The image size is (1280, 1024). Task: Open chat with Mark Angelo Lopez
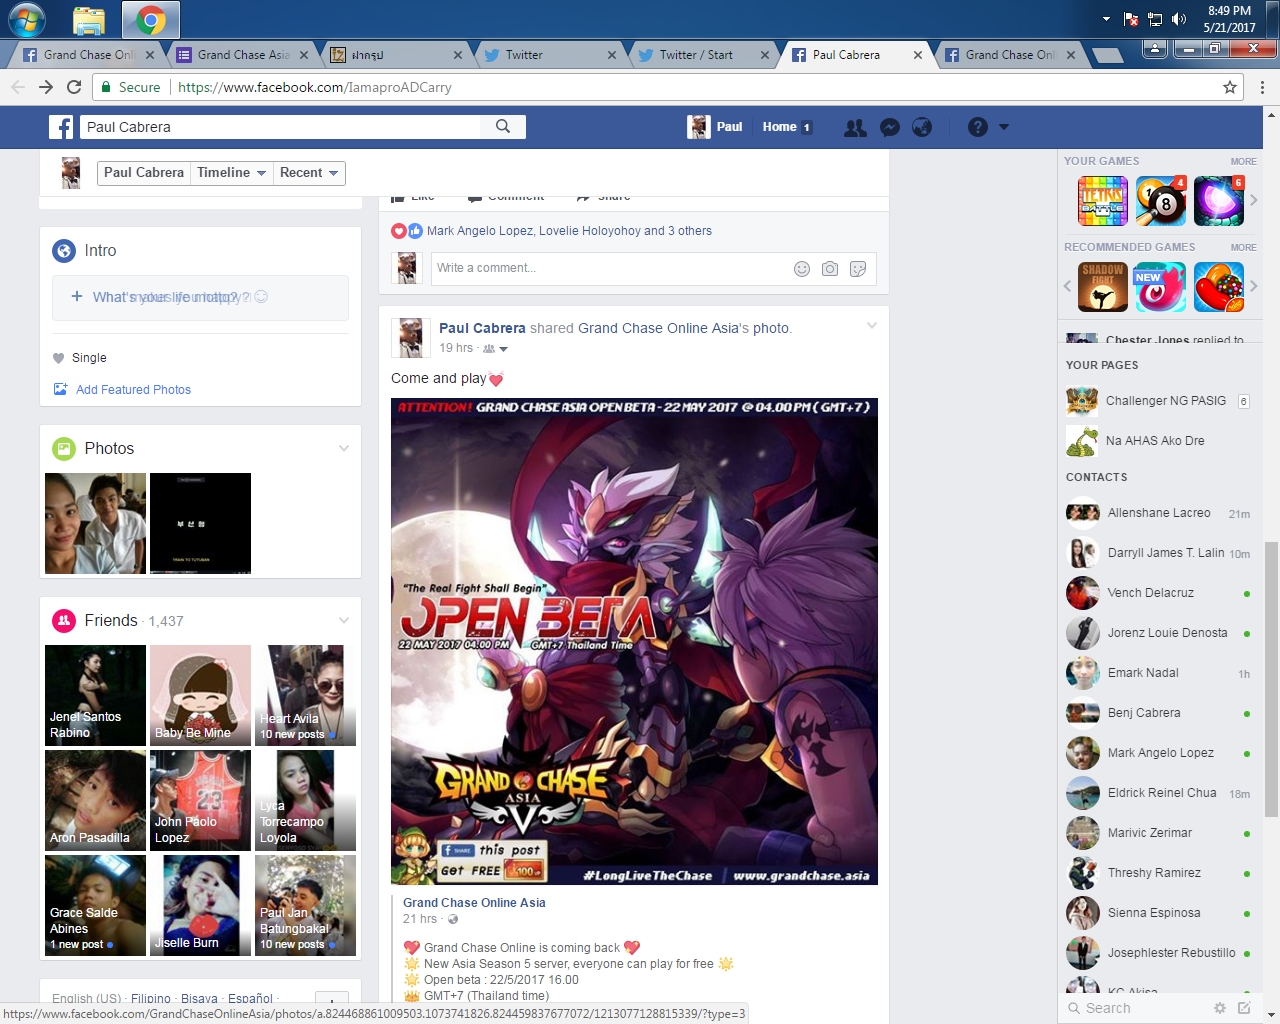[x=1159, y=753]
